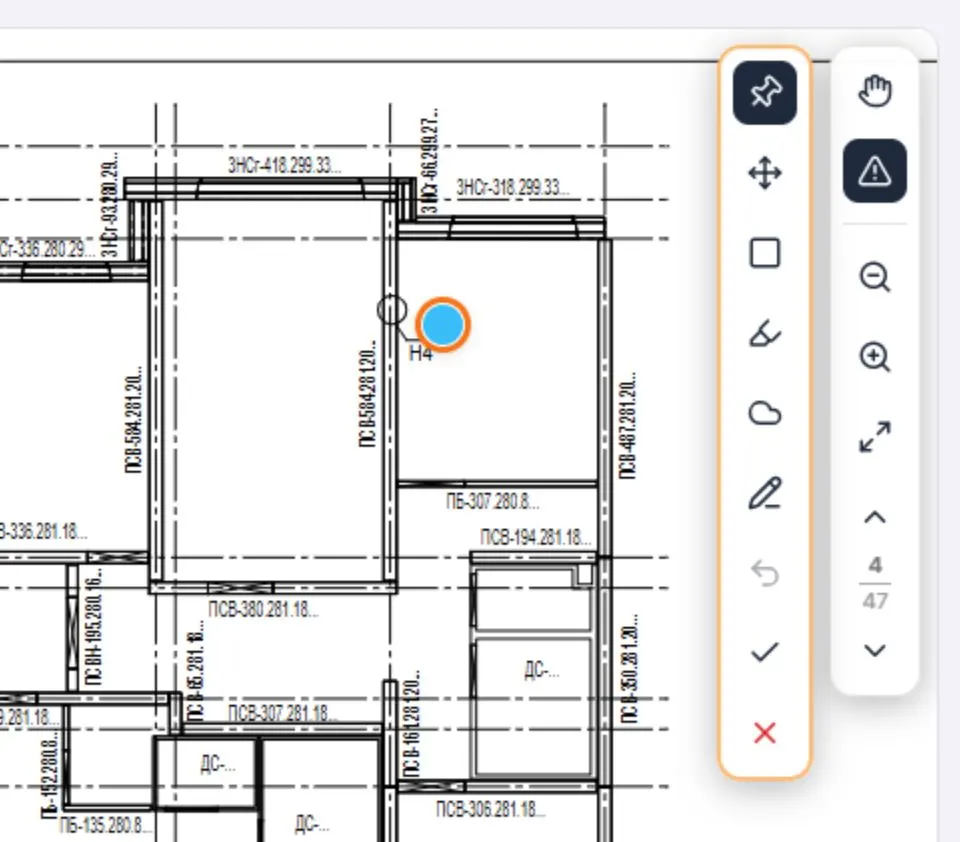This screenshot has width=960, height=842.
Task: Click the ПСВ-380.281.18 wall label
Action: click(263, 609)
